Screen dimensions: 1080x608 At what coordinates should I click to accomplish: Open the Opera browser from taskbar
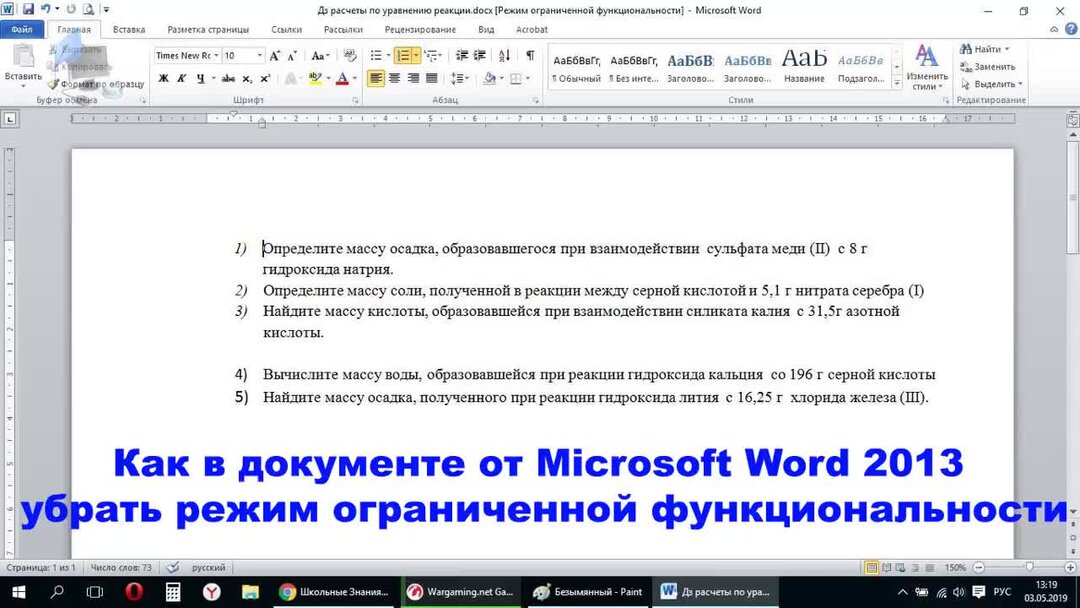(134, 591)
